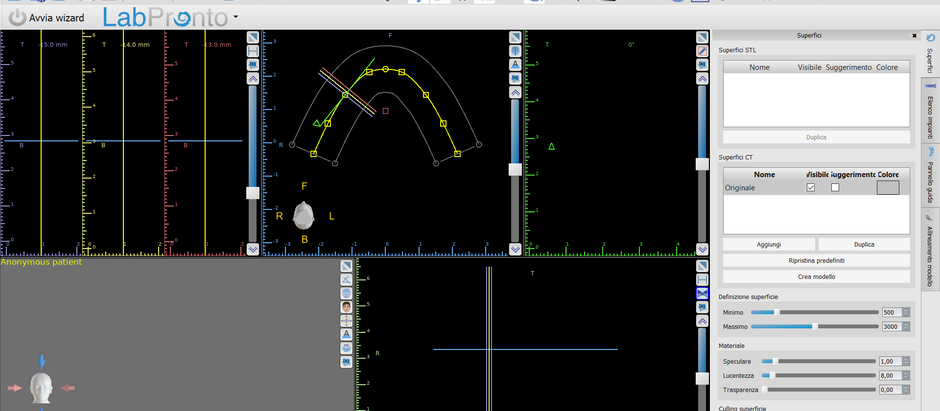Toggle the highlighted bow-tie icon in panoramic strip
The width and height of the screenshot is (940, 411).
(x=703, y=294)
